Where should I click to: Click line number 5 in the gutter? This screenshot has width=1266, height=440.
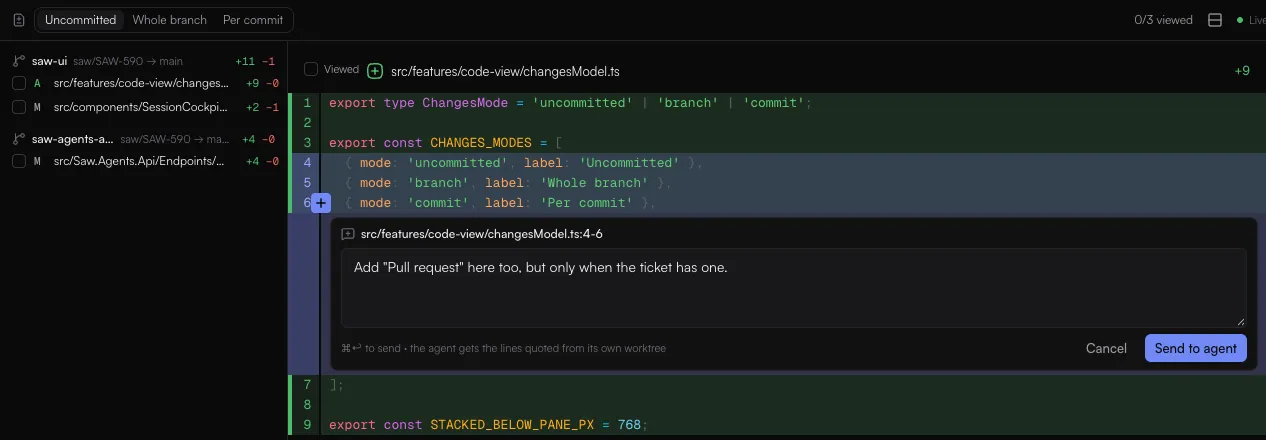[x=307, y=183]
